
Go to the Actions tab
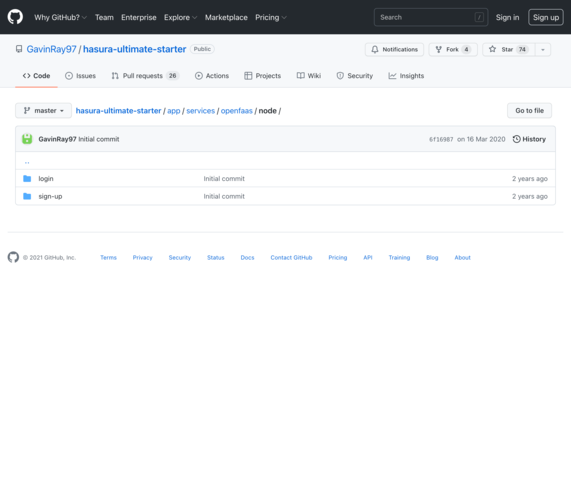click(x=212, y=76)
